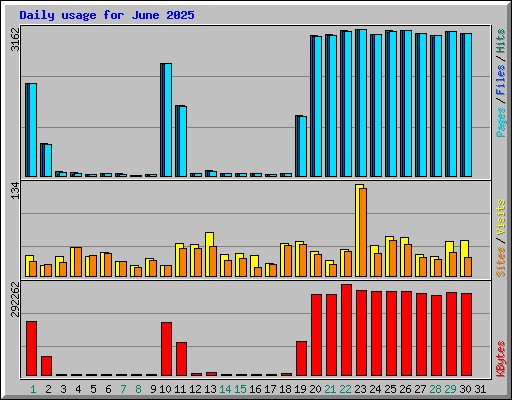
Task: Click the tallest red KBytes bar, day 22
Action: (x=346, y=330)
